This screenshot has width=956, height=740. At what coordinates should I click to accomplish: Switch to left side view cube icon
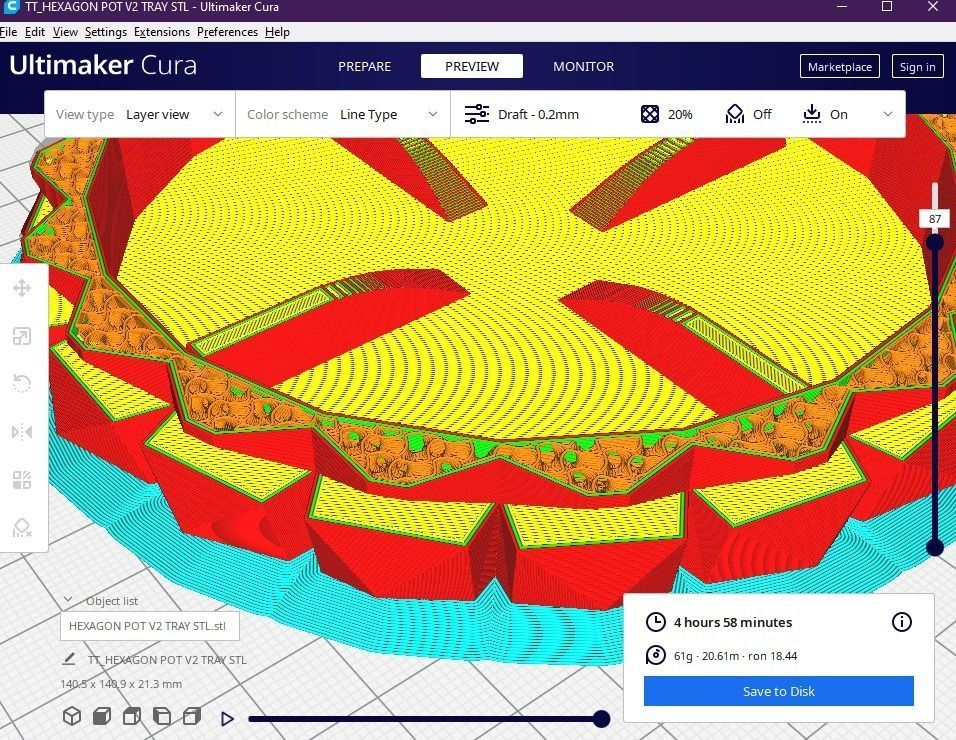[x=162, y=716]
